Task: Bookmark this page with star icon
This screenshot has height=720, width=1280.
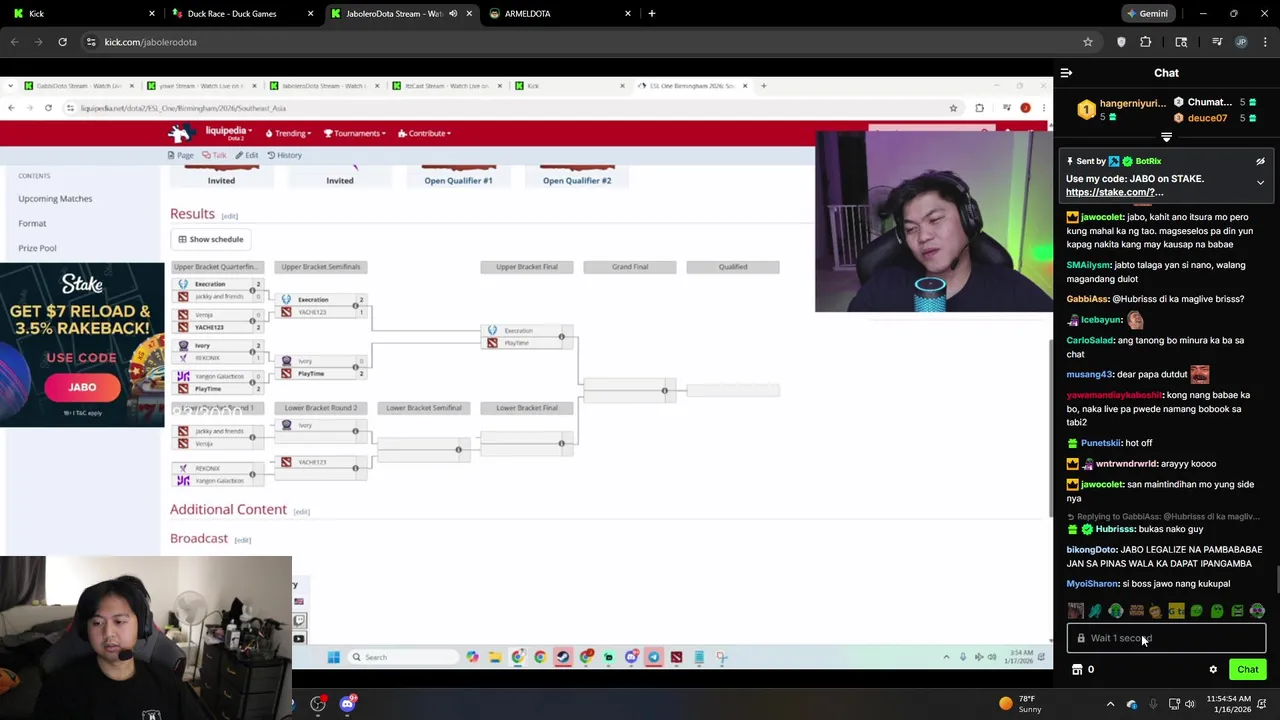Action: tap(1088, 42)
